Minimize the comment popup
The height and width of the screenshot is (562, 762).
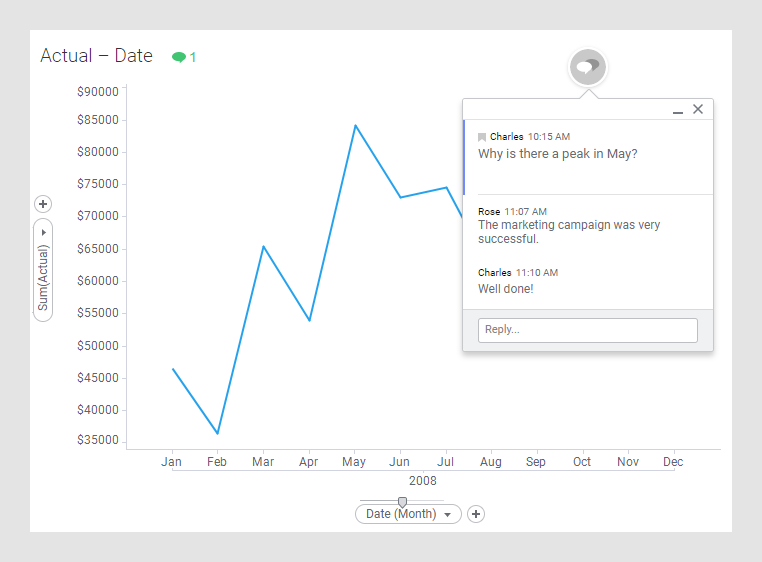pyautogui.click(x=678, y=110)
